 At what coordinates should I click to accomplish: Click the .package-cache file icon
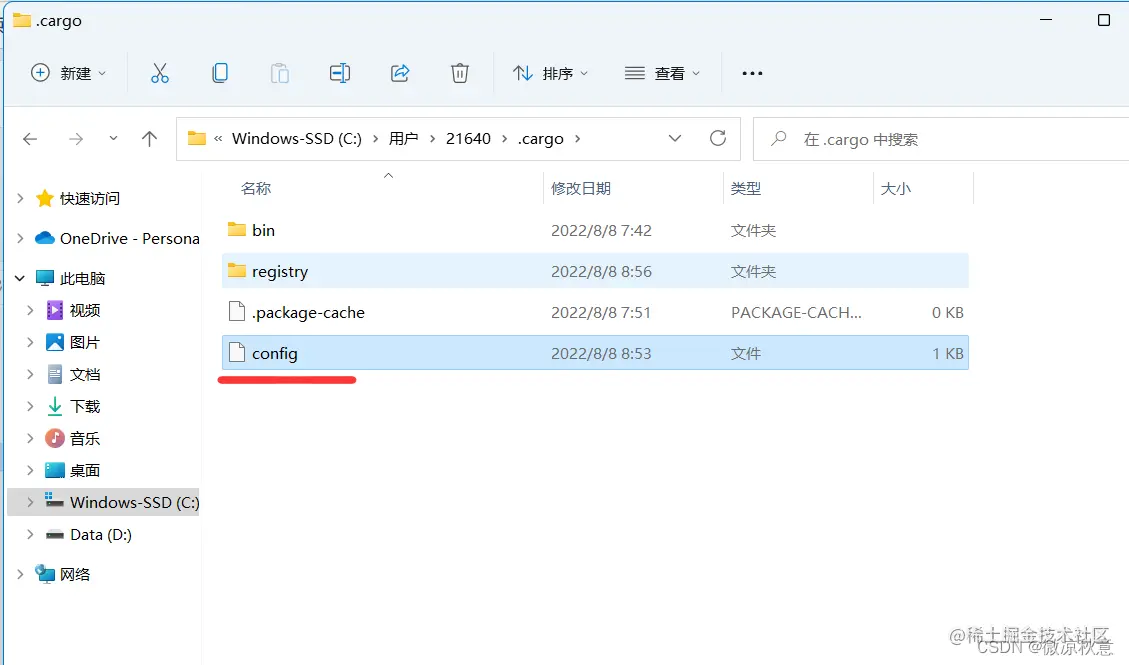pos(237,311)
